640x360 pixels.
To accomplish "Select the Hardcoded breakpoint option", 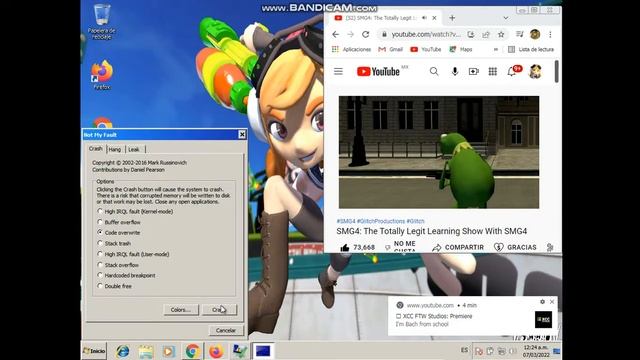I will tap(126, 276).
